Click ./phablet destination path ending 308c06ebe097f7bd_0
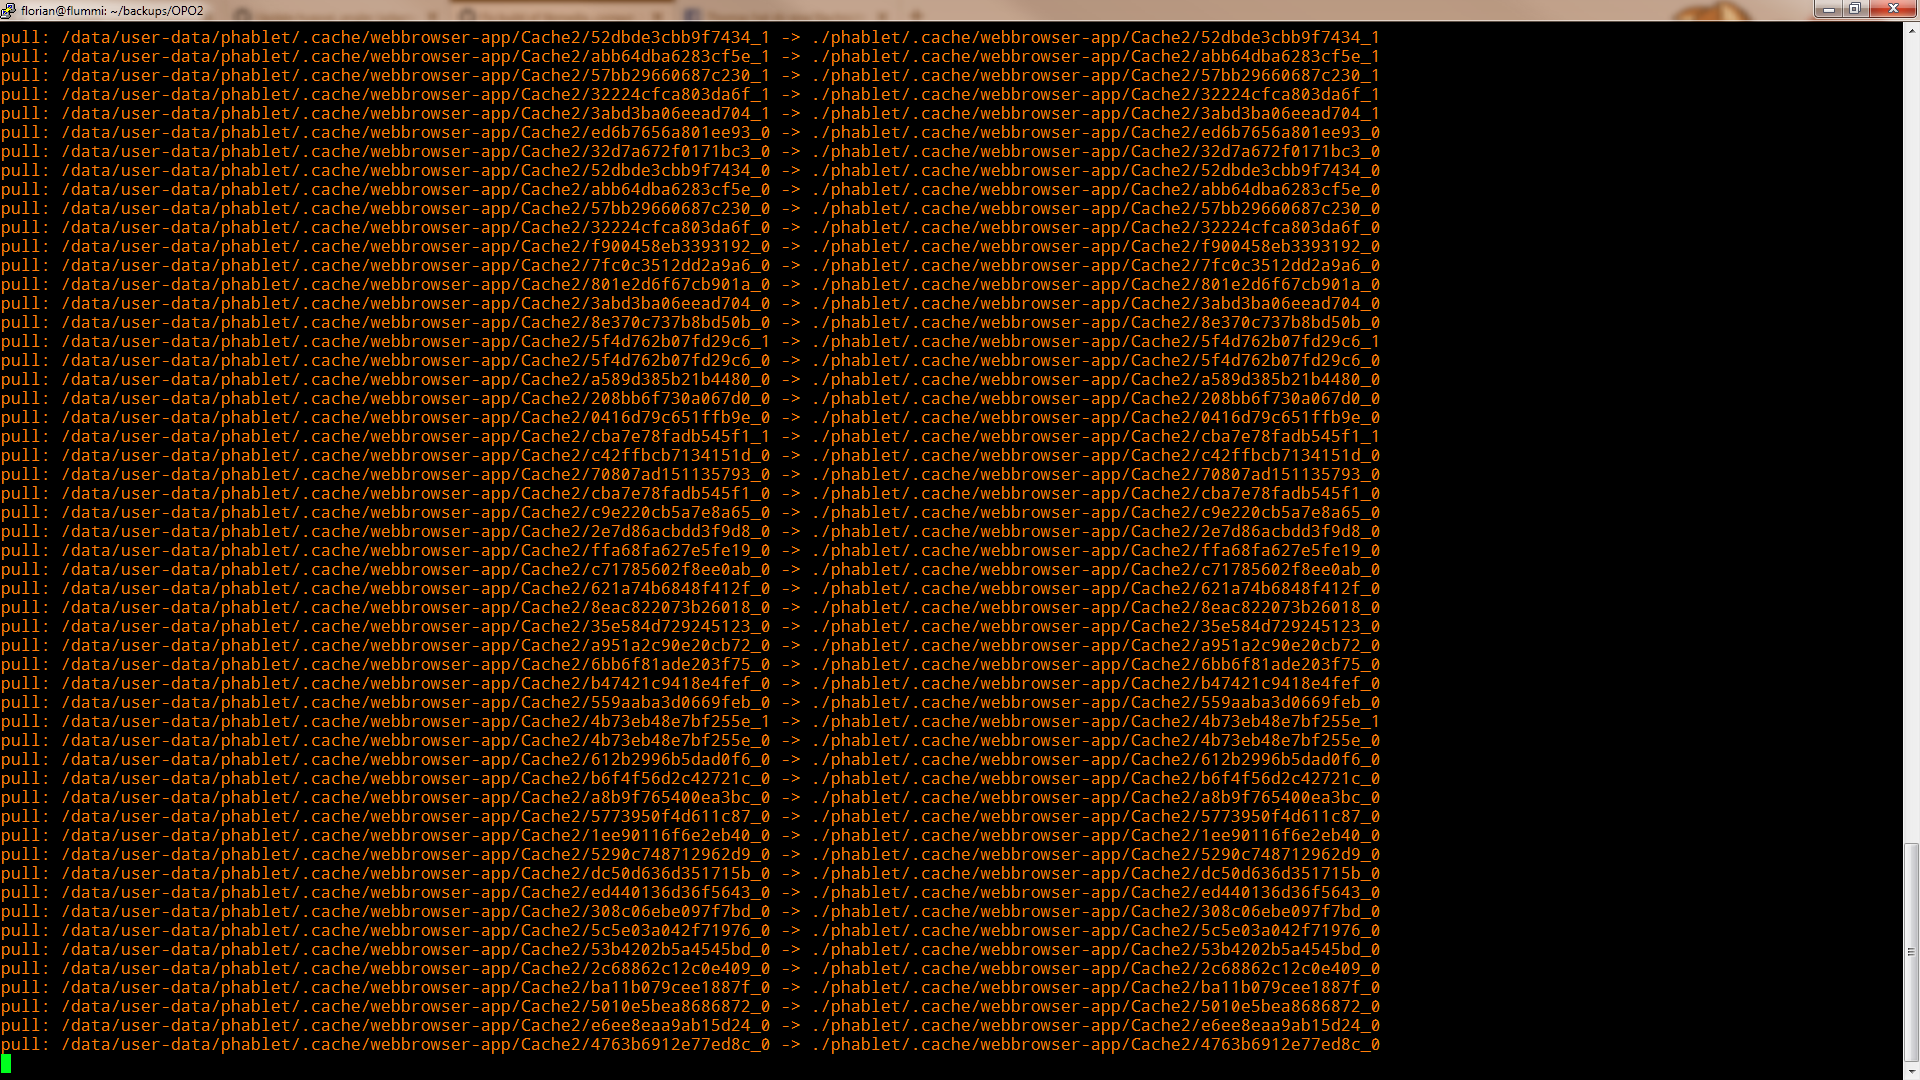Viewport: 1920px width, 1080px height. (1096, 911)
